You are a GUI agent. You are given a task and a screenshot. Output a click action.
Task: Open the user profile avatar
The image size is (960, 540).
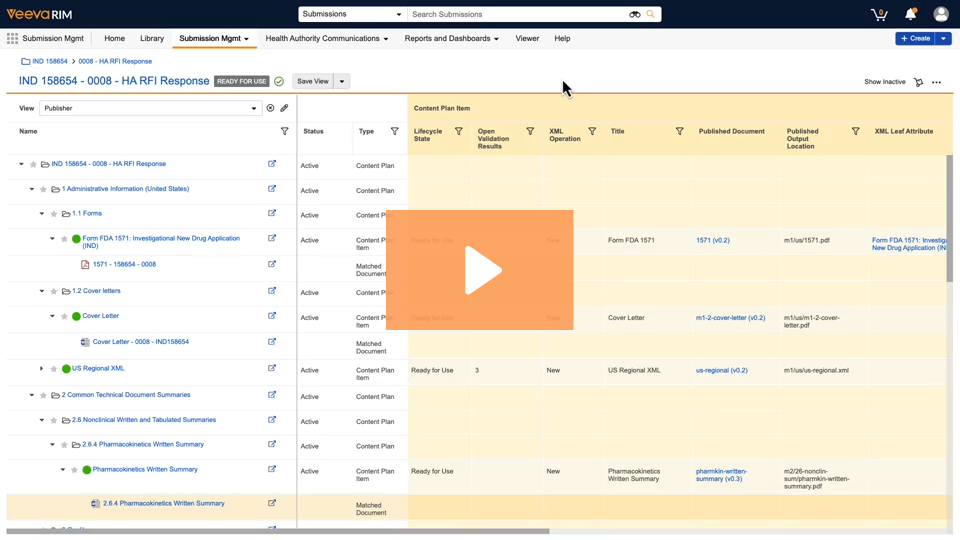(941, 14)
